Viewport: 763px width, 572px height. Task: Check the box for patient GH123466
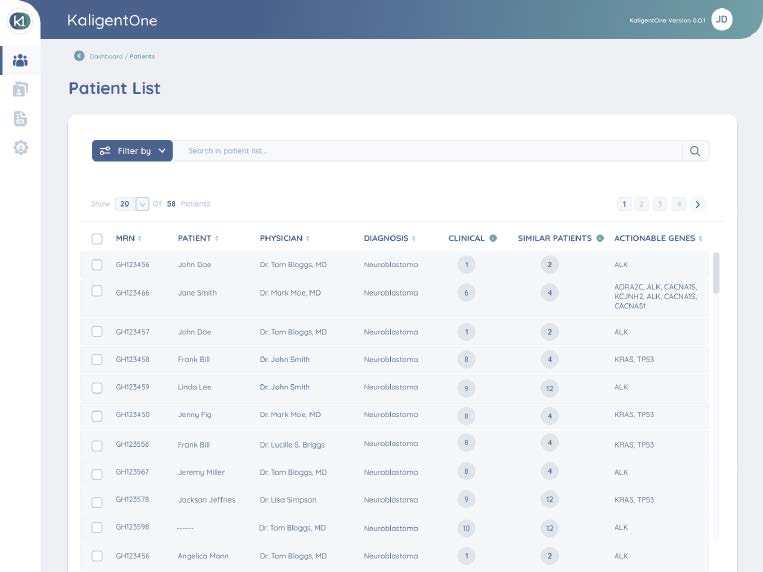pos(97,291)
